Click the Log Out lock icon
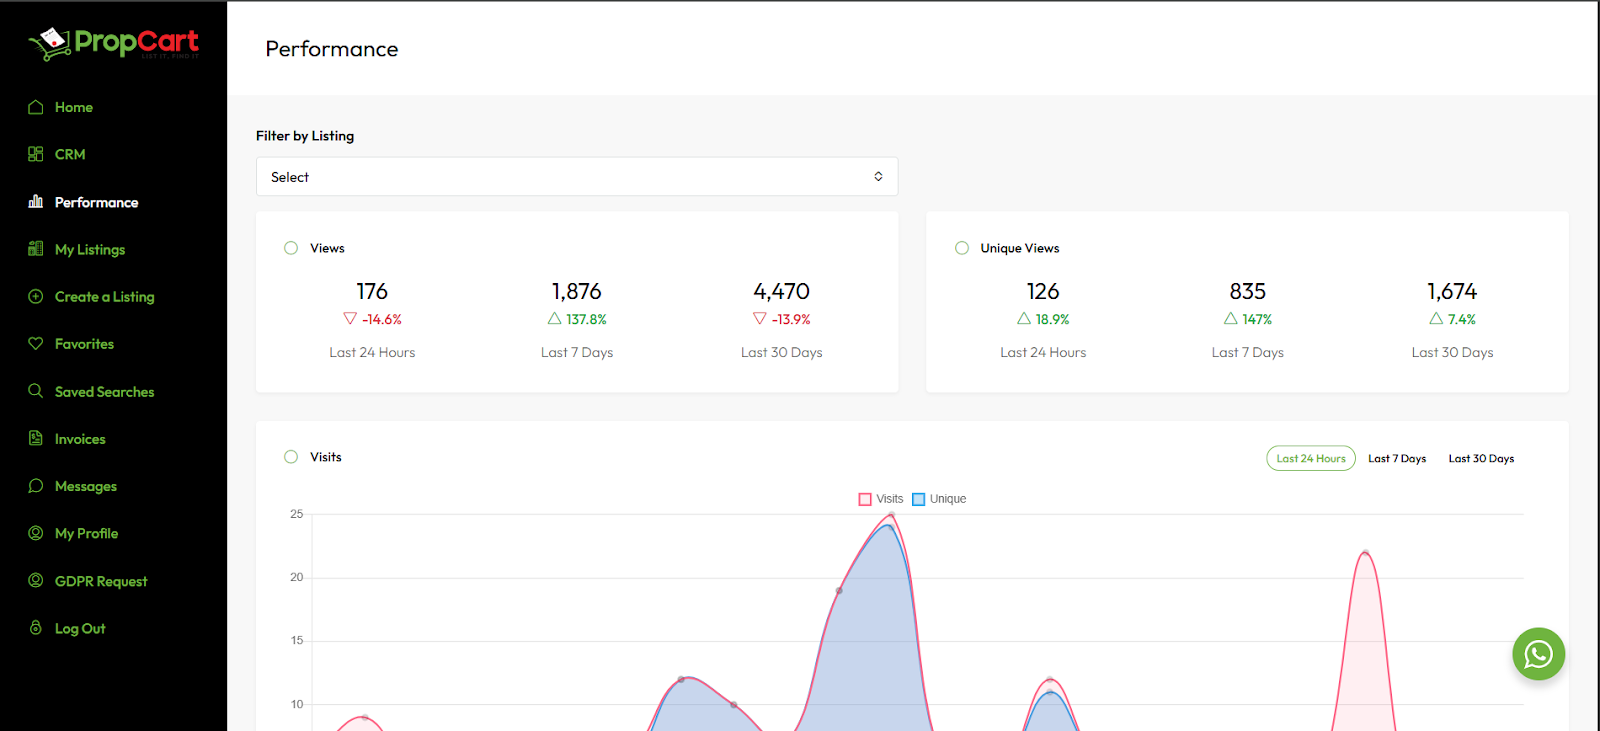1600x731 pixels. tap(36, 628)
